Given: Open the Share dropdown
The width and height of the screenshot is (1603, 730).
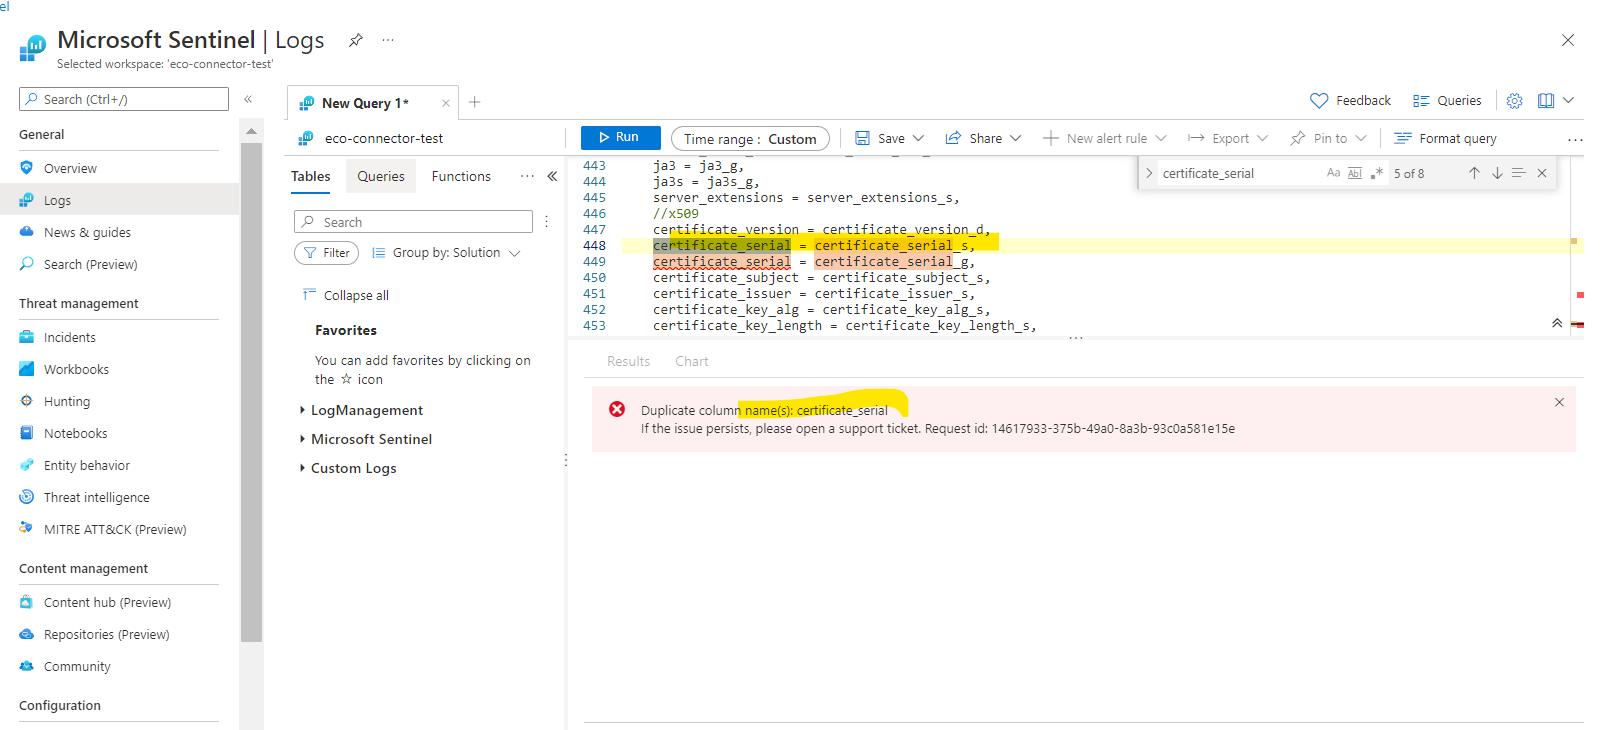Looking at the screenshot, I should (x=984, y=138).
